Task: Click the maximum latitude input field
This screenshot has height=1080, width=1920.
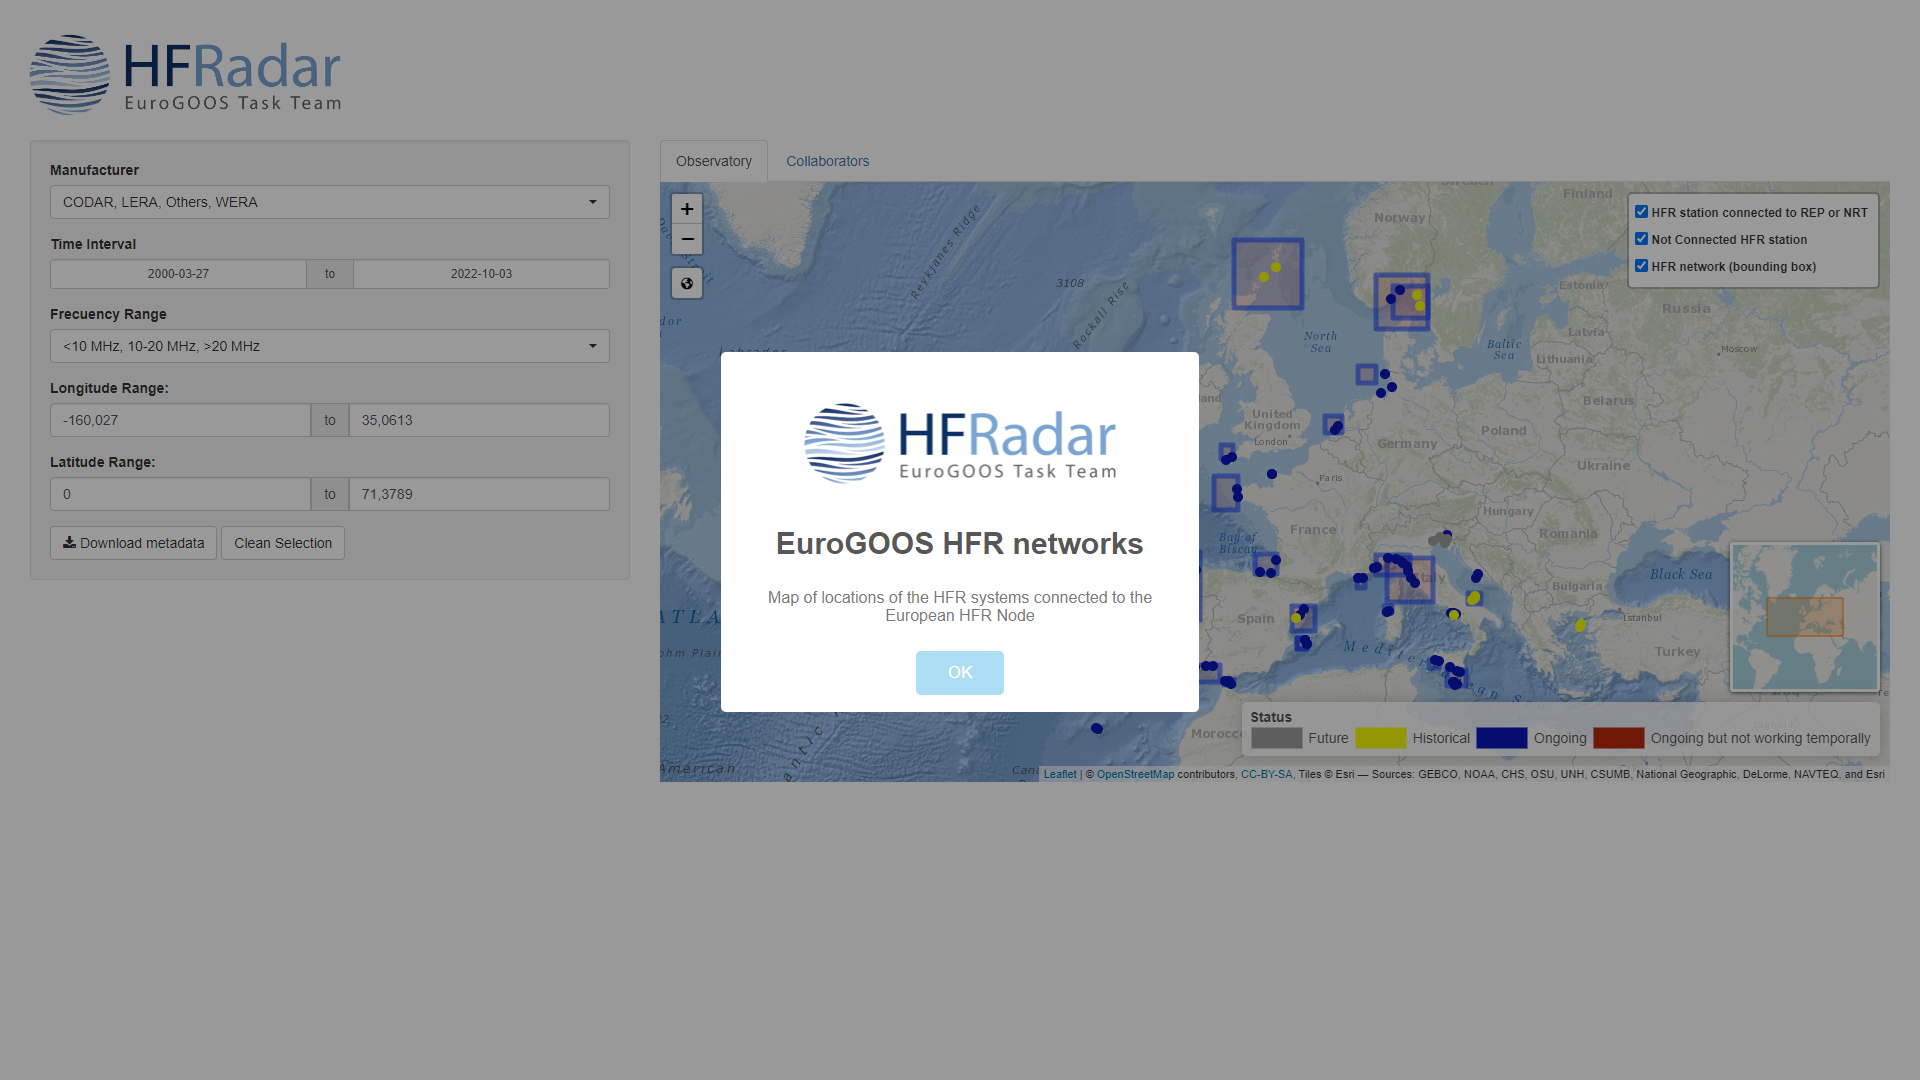Action: click(479, 494)
